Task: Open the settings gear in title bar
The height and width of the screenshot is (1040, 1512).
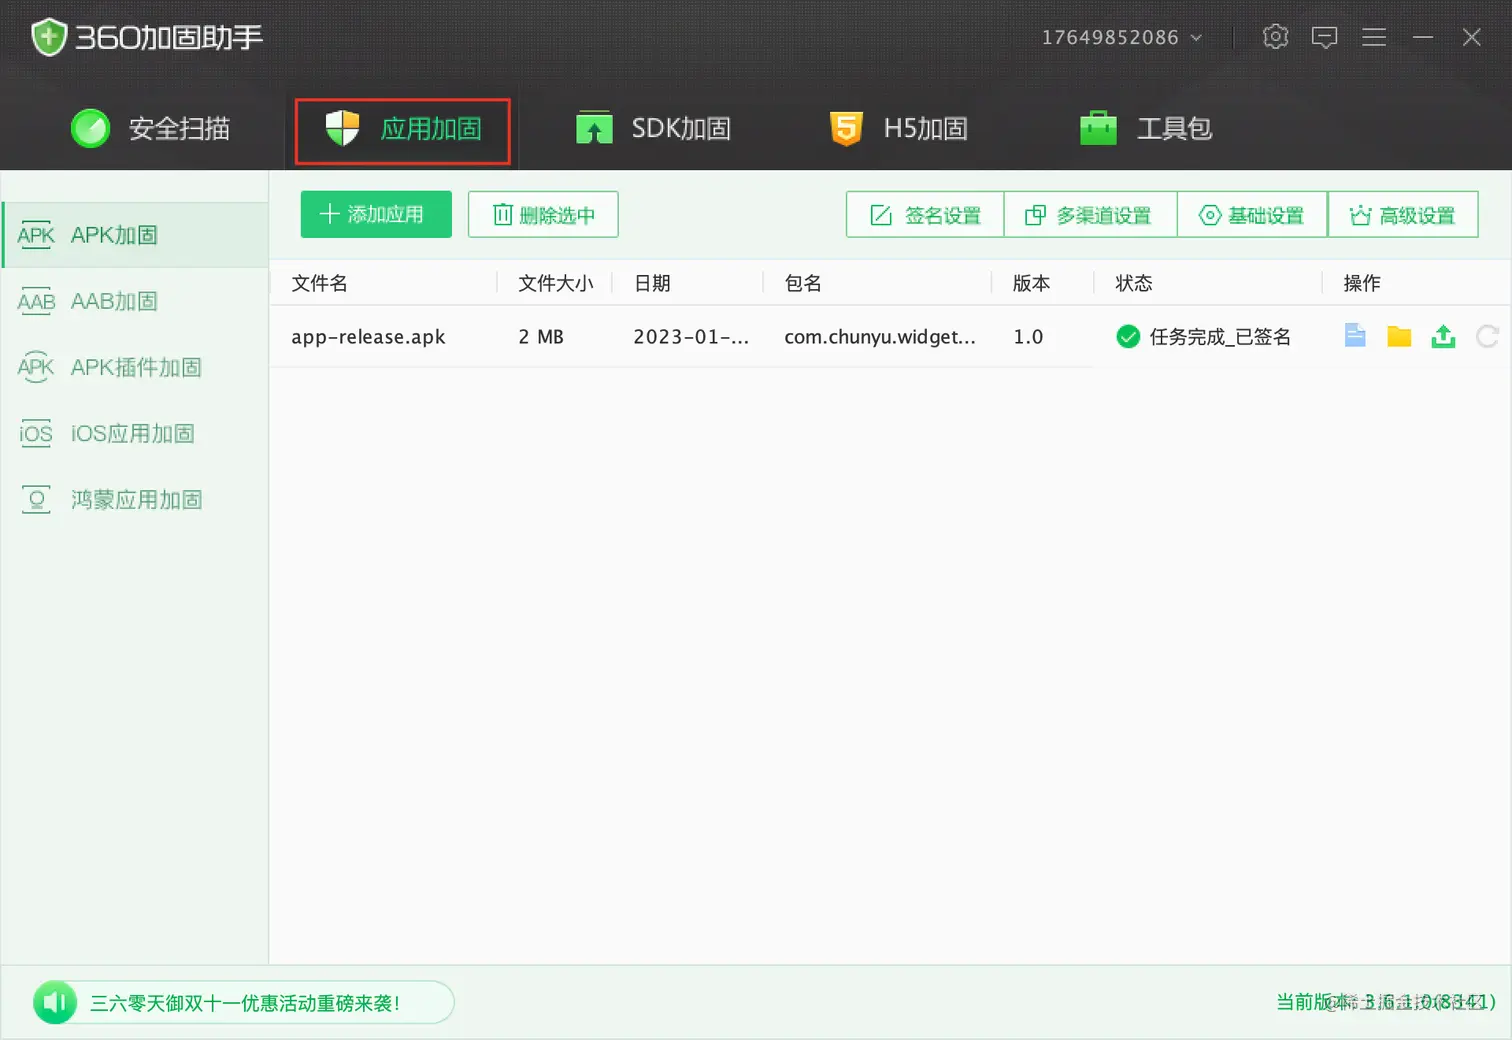Action: pyautogui.click(x=1275, y=37)
